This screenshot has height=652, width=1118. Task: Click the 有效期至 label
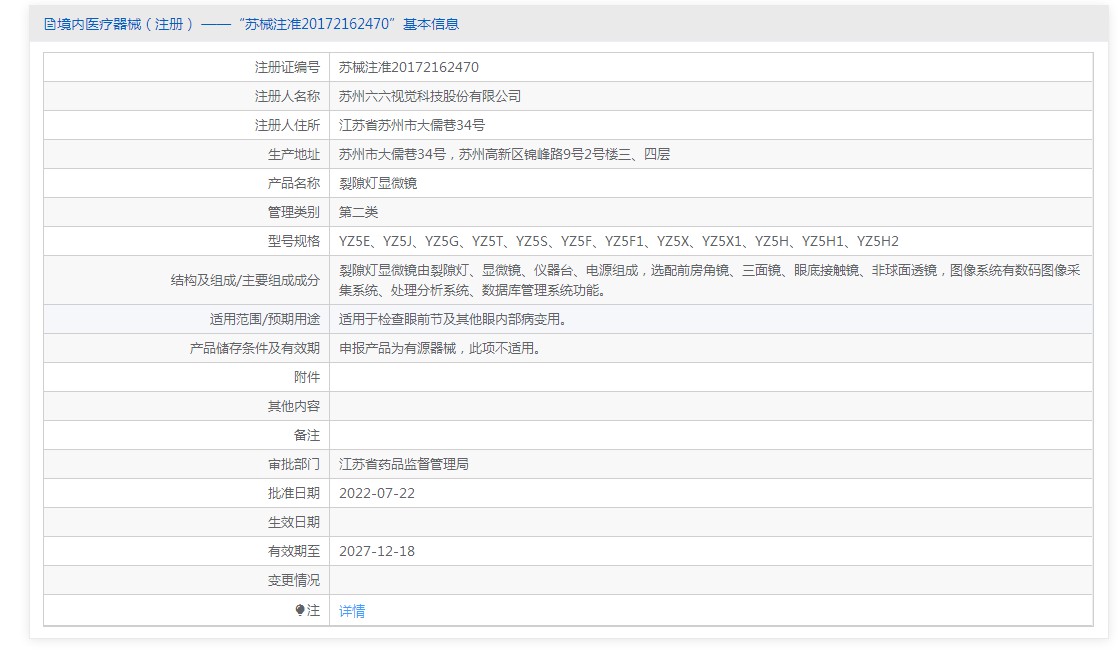tap(294, 551)
